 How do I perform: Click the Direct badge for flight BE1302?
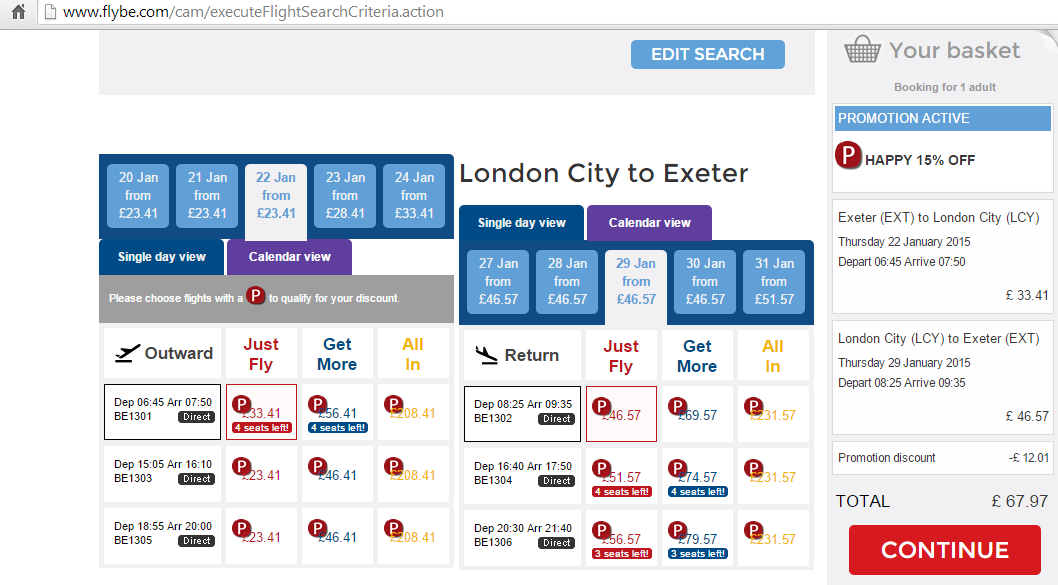[557, 419]
